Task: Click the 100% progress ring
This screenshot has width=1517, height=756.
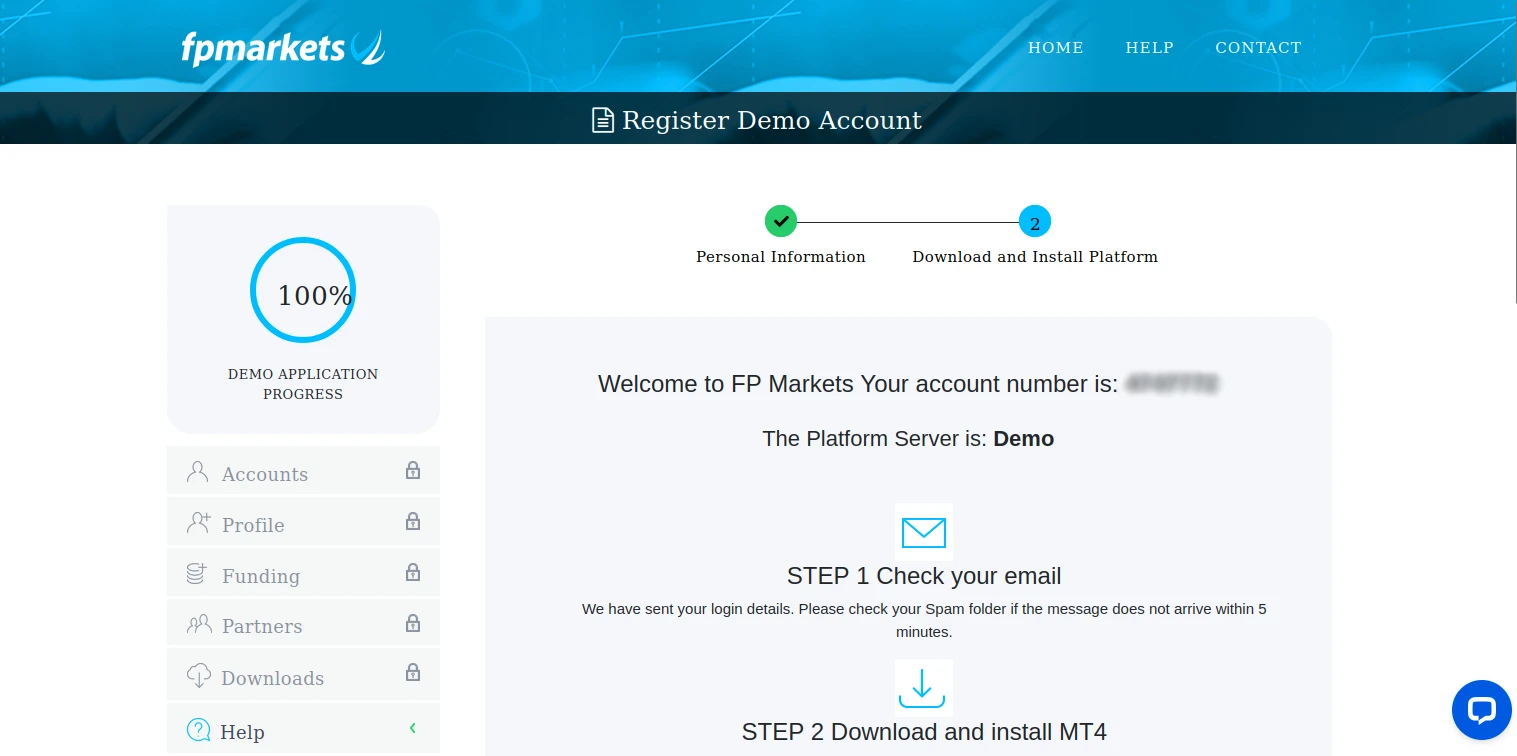Action: pyautogui.click(x=303, y=290)
